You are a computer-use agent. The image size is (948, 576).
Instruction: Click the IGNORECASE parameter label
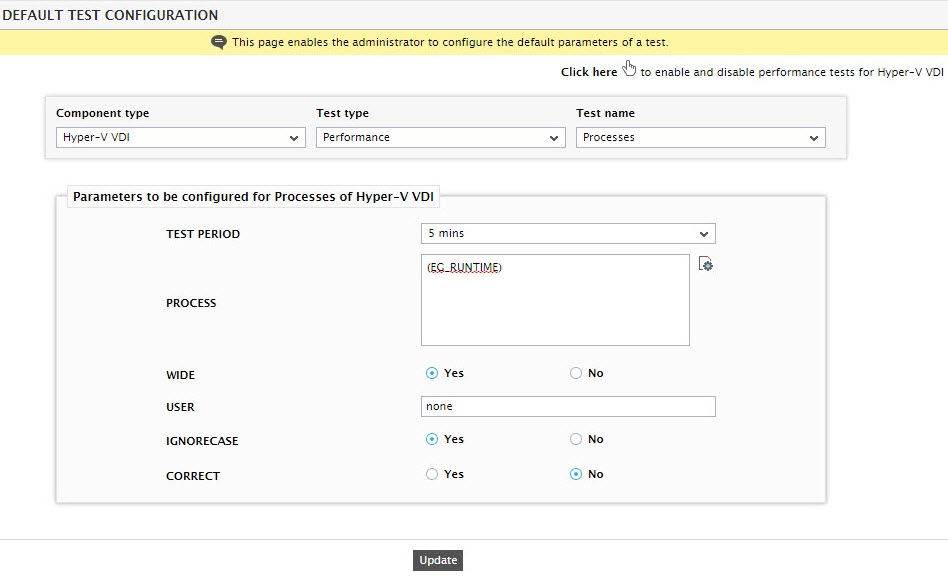coord(202,441)
